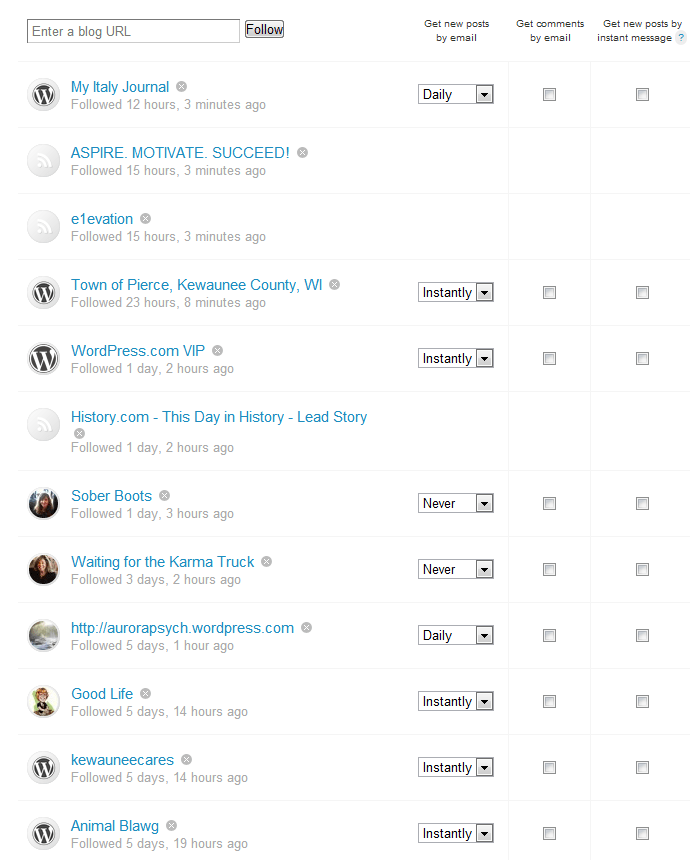Check instant message posts for Animal Blawg

(642, 834)
